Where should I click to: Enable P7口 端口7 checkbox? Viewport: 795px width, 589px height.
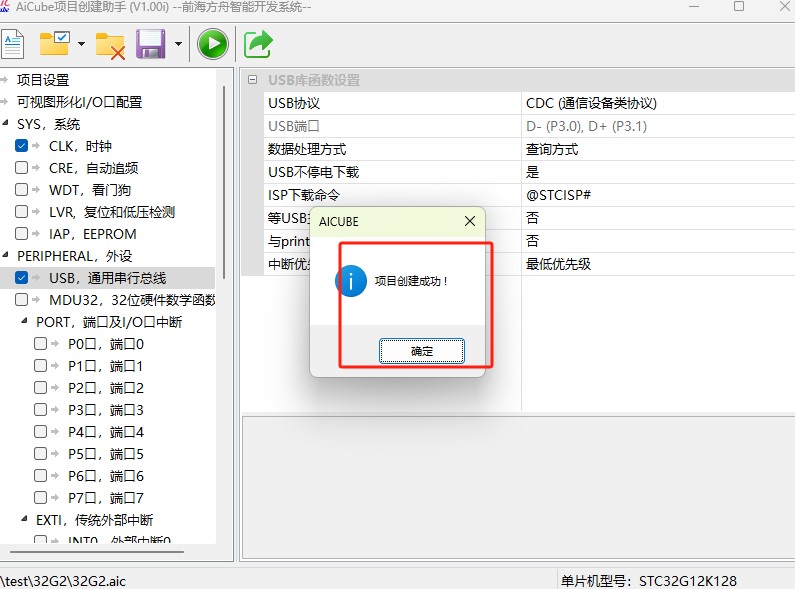41,497
